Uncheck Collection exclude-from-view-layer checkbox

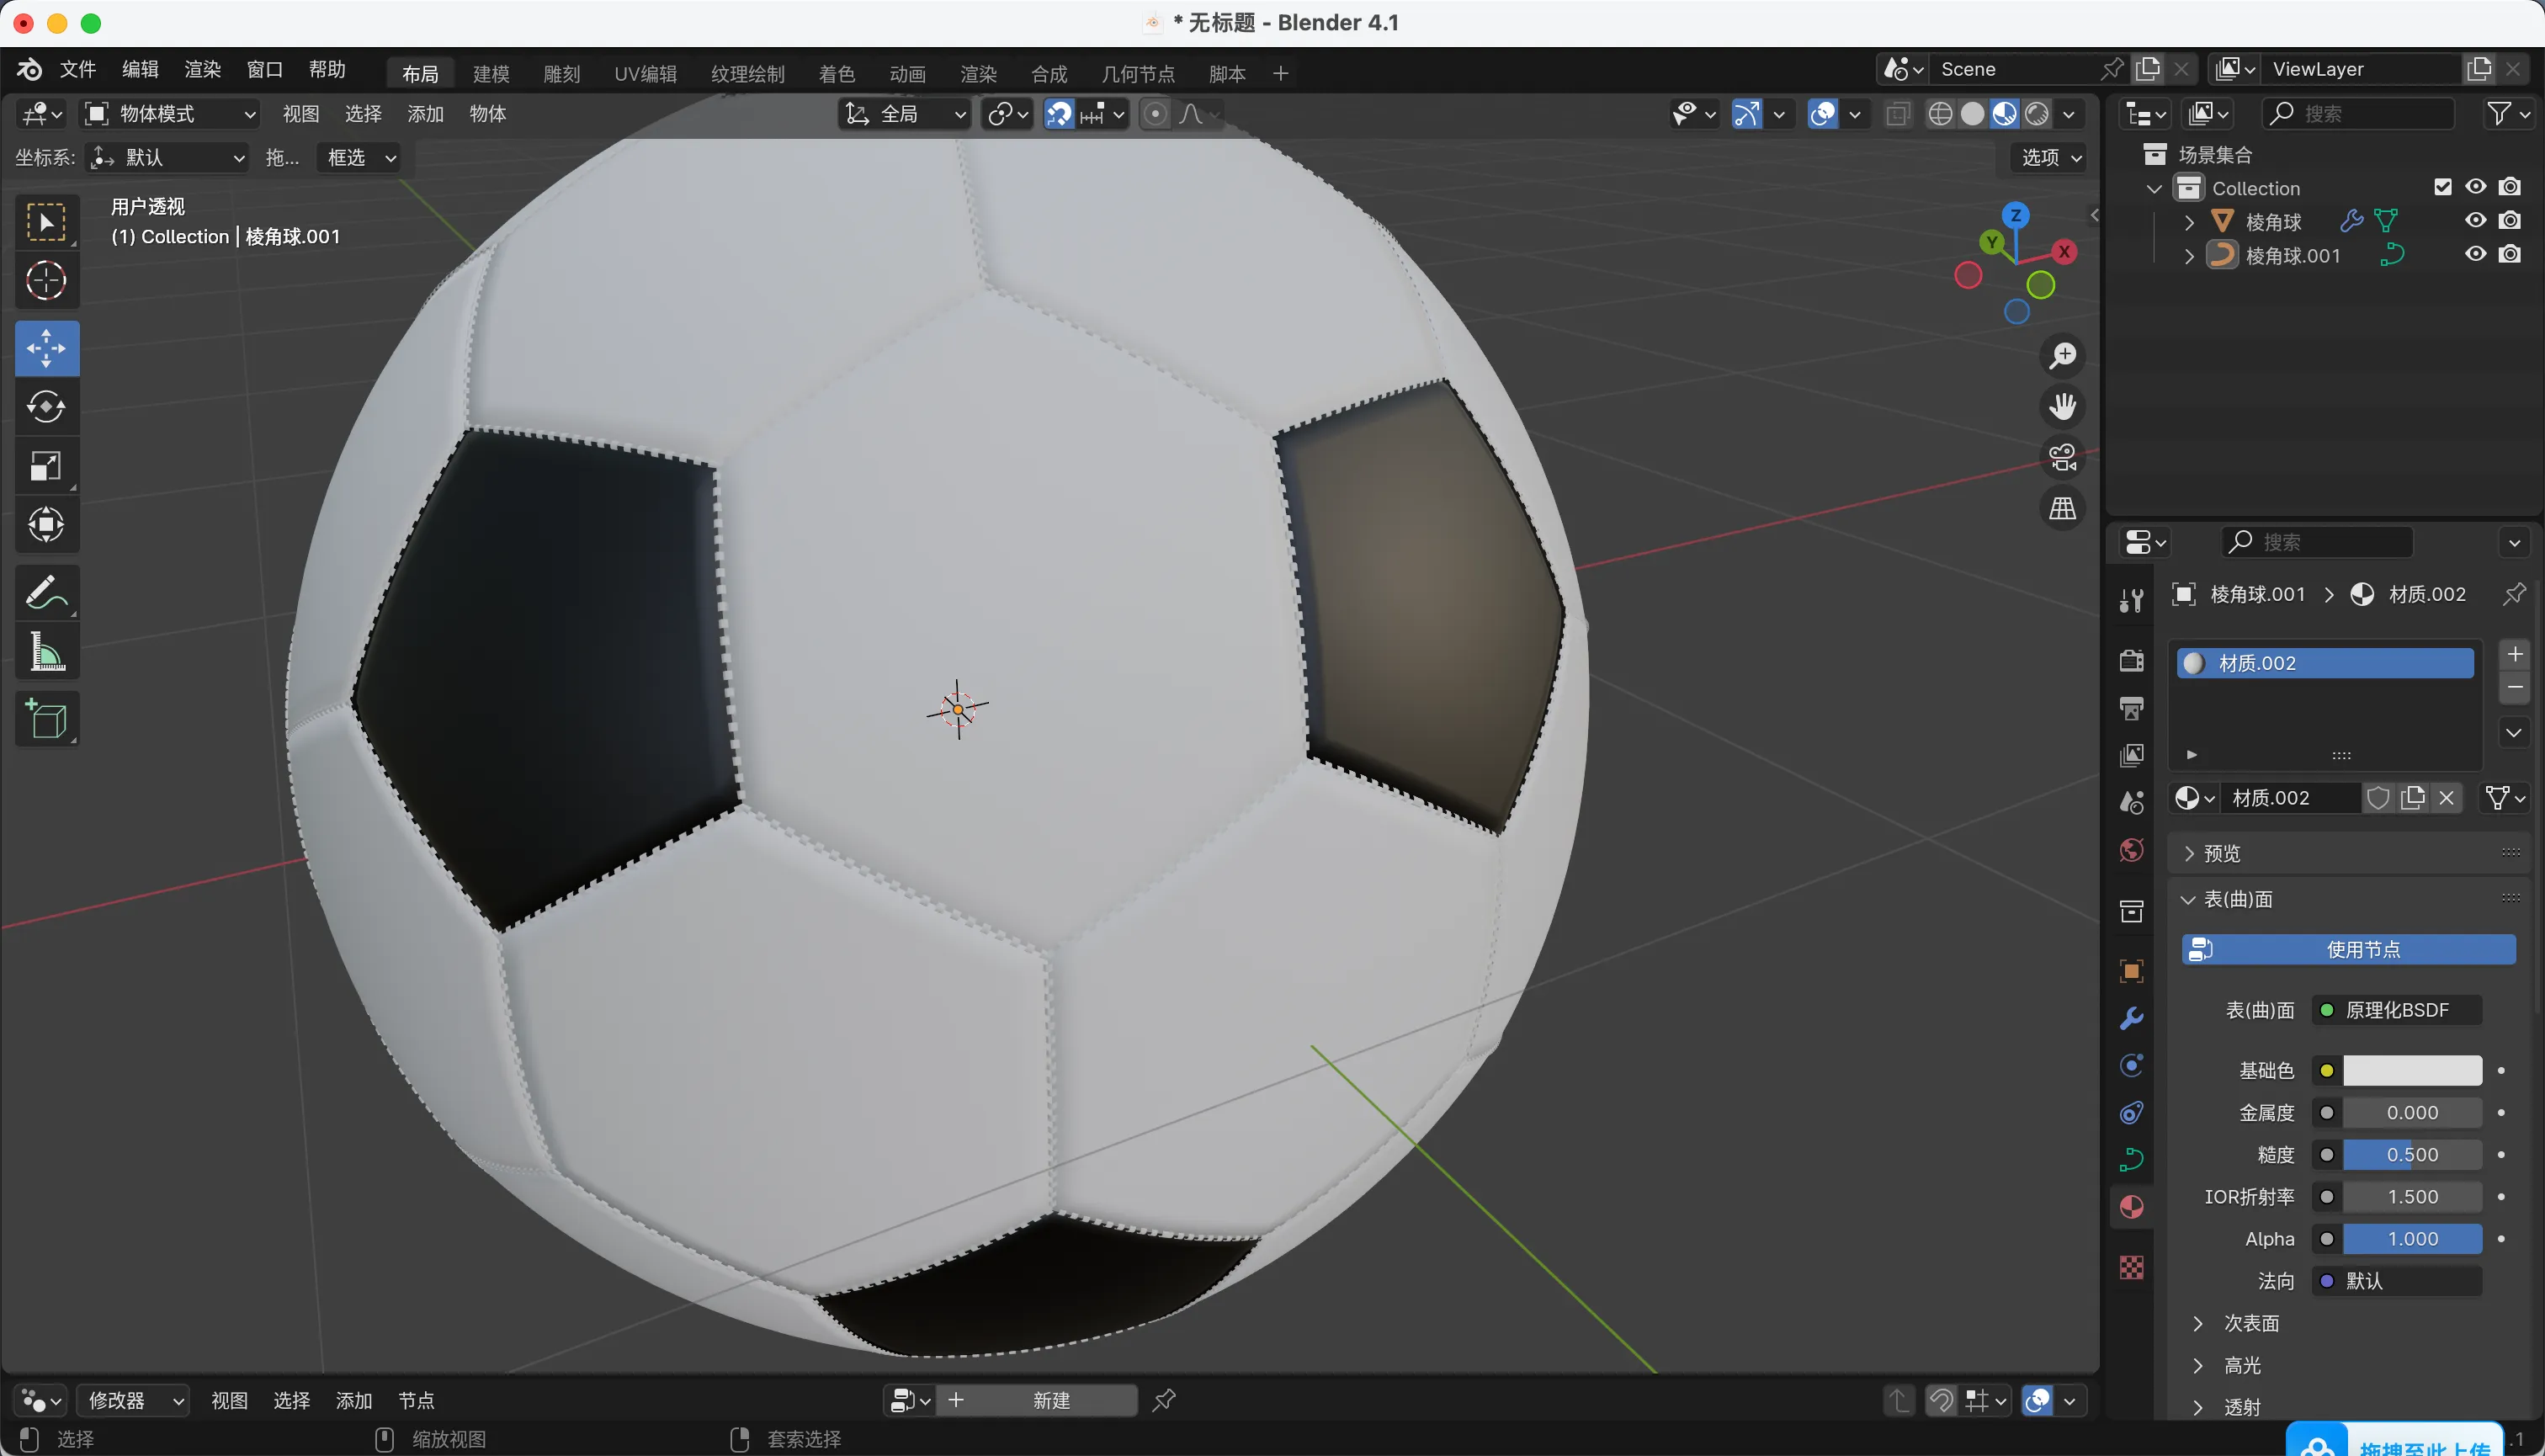tap(2442, 187)
